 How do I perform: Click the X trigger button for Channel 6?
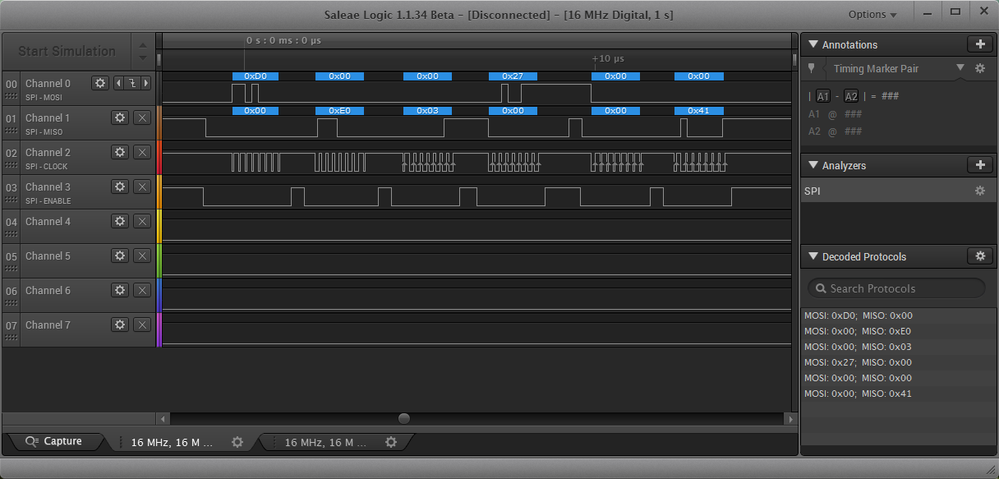pyautogui.click(x=142, y=289)
